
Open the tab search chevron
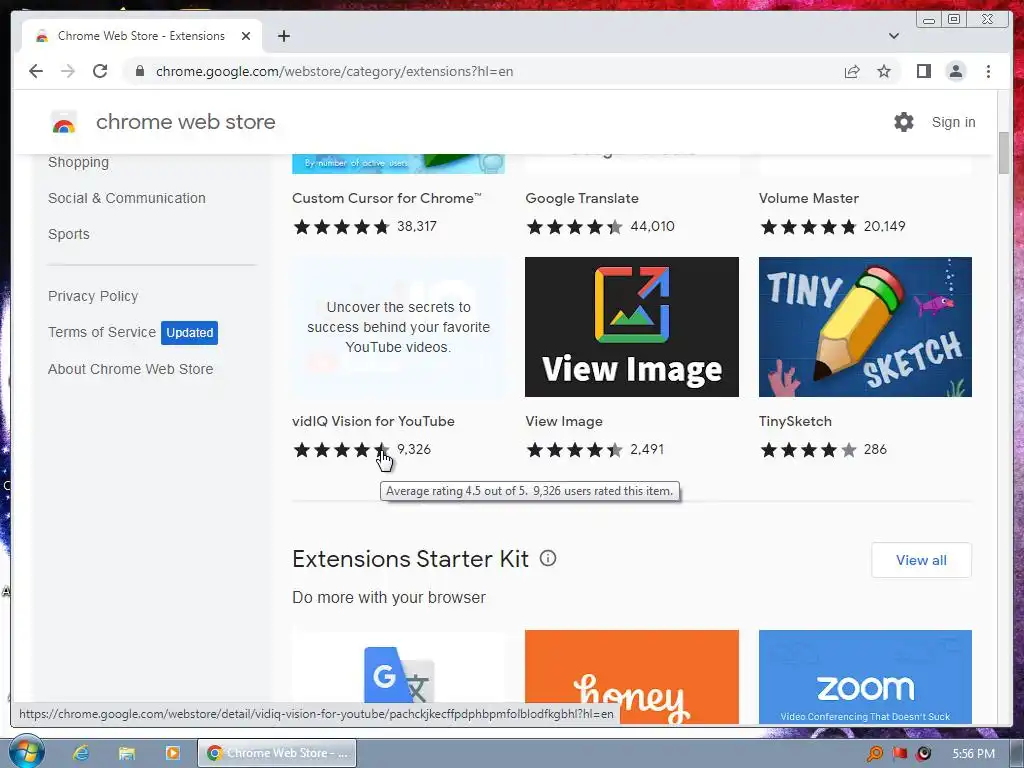(x=894, y=36)
